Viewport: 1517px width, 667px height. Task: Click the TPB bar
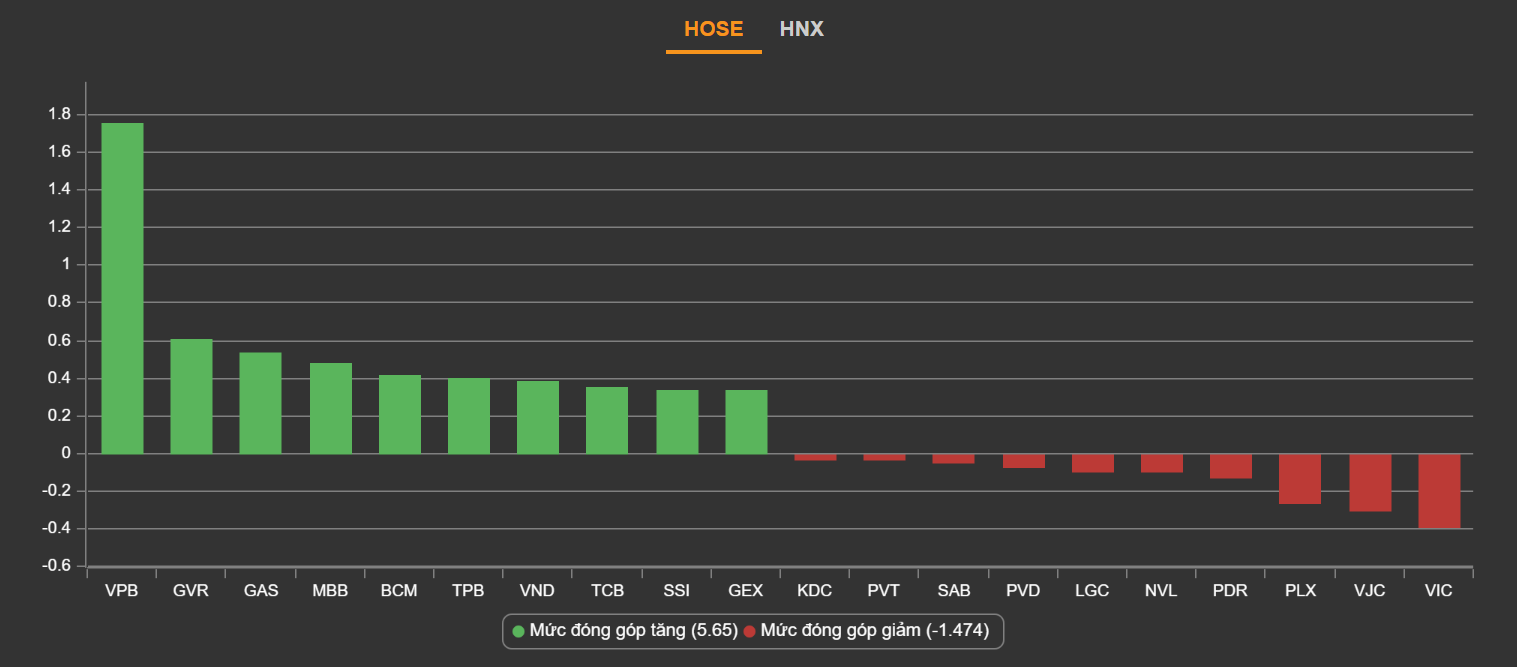[x=468, y=416]
